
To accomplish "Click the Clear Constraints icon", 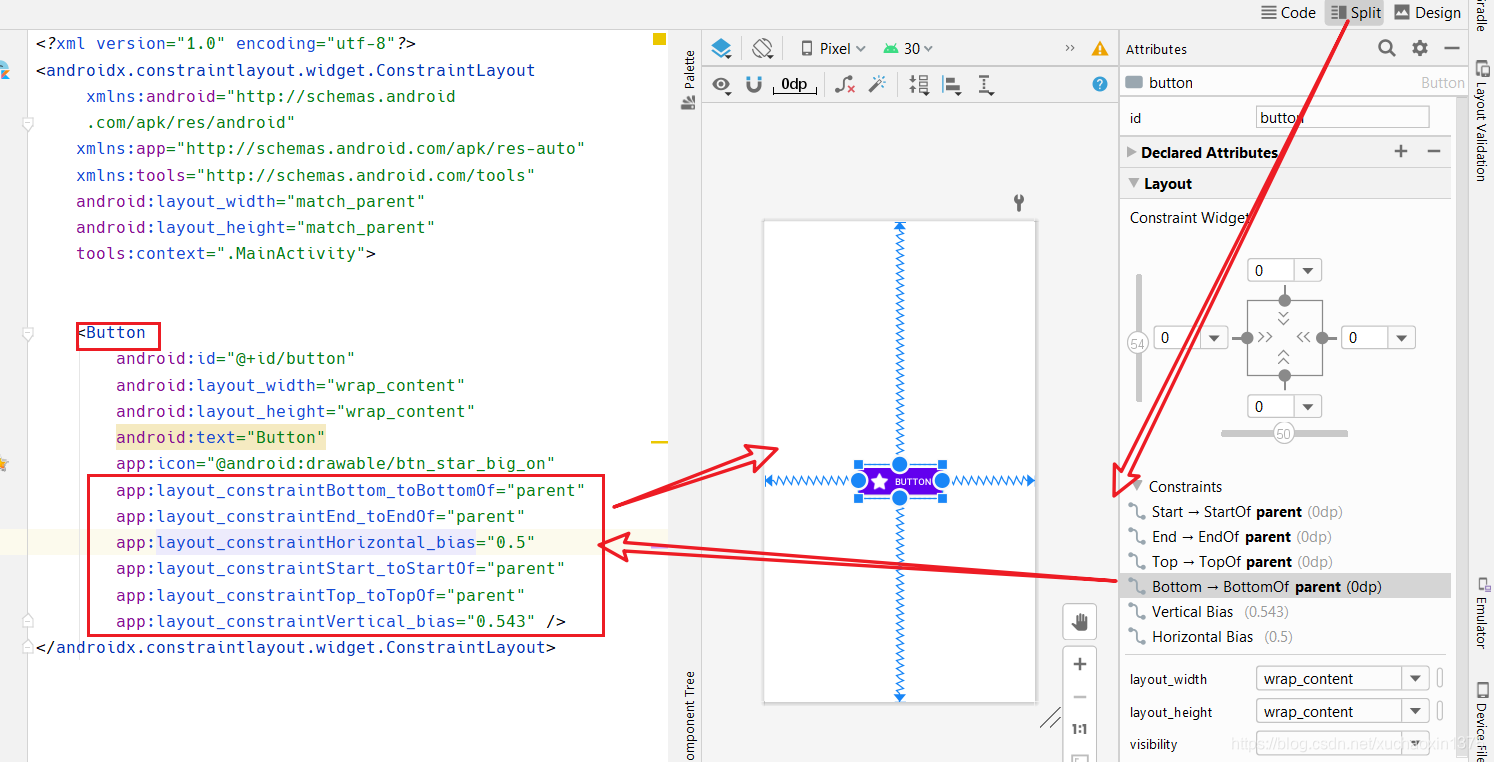I will point(845,85).
